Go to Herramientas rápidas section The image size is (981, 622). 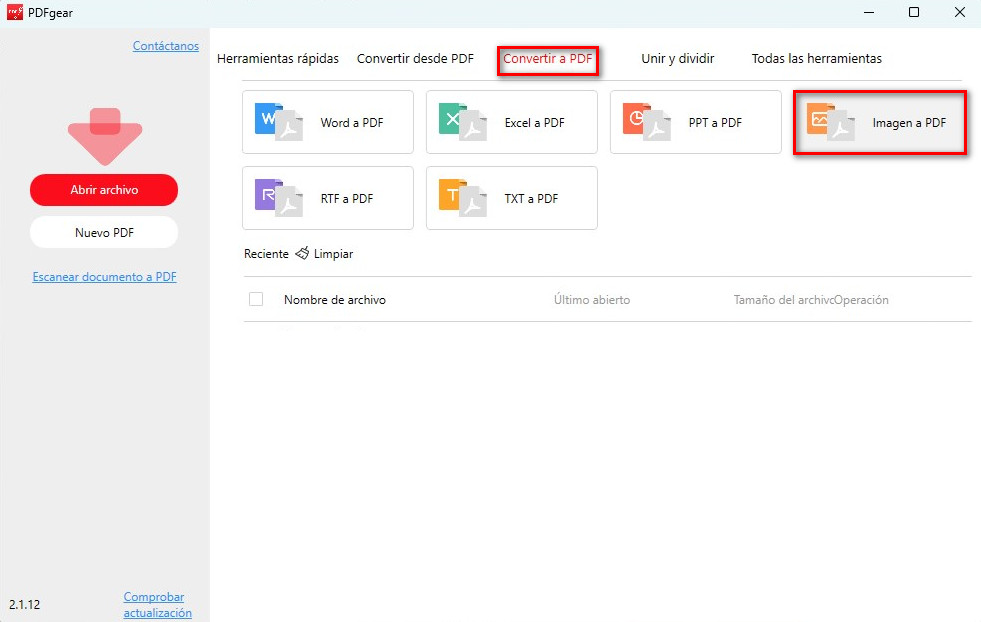pos(278,58)
